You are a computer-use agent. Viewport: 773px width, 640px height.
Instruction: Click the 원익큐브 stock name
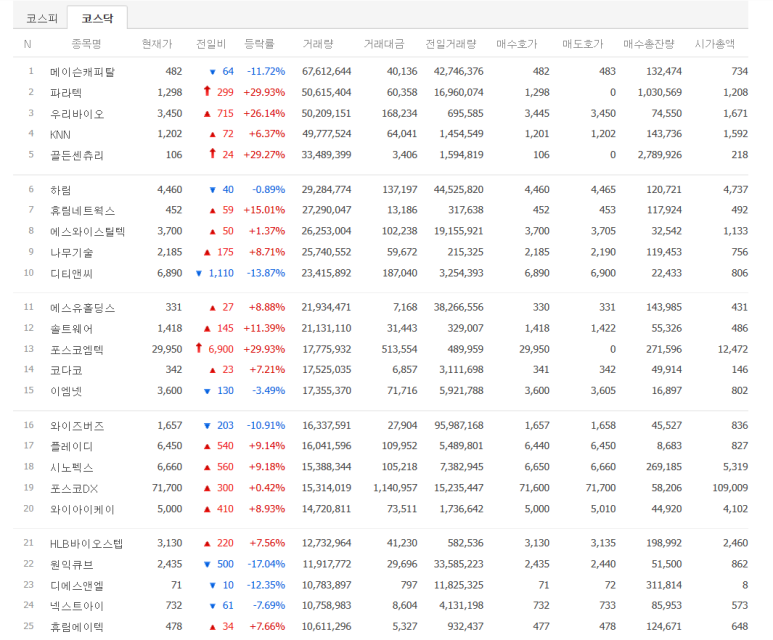point(71,564)
